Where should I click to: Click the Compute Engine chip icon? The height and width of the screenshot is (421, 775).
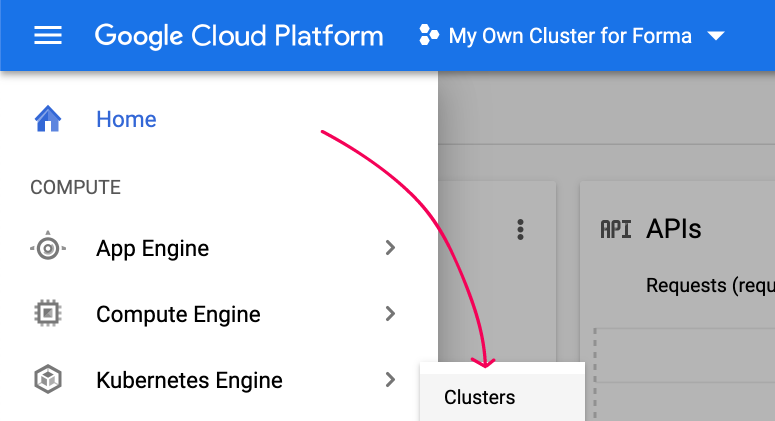48,313
